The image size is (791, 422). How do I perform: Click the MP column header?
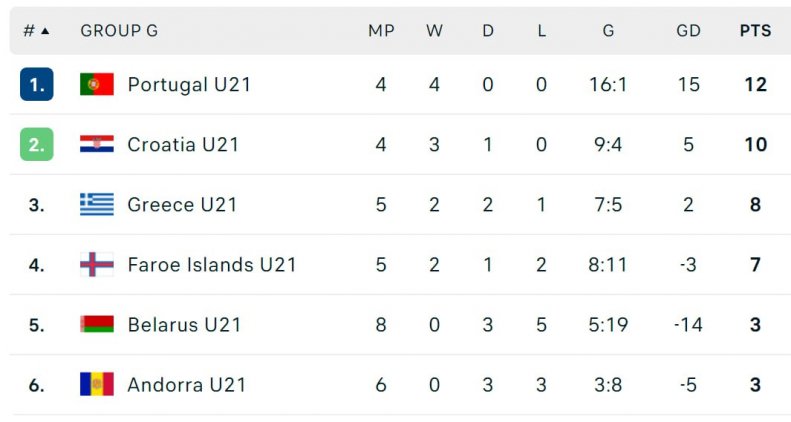[x=381, y=31]
